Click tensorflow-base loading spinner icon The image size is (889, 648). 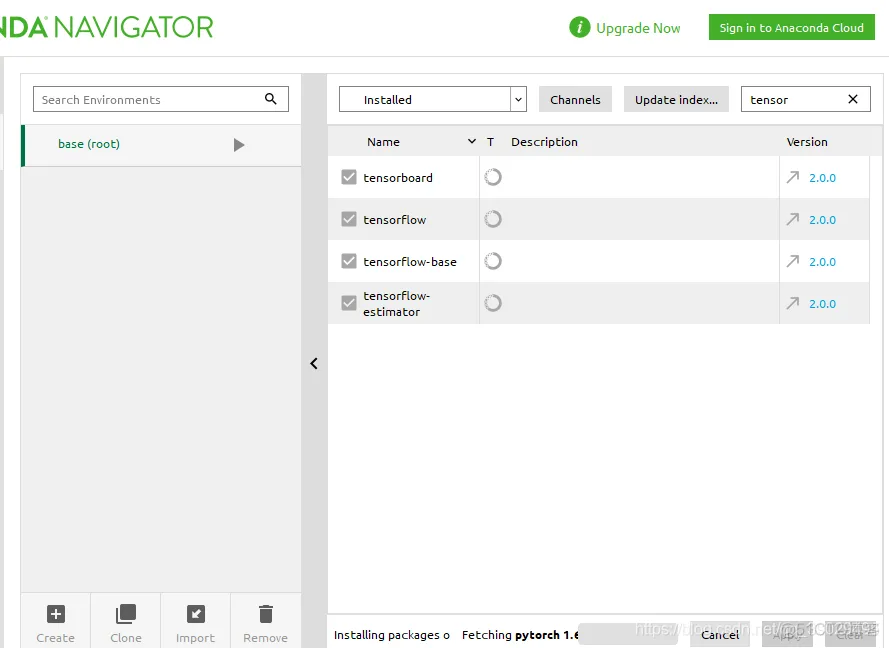(x=493, y=261)
